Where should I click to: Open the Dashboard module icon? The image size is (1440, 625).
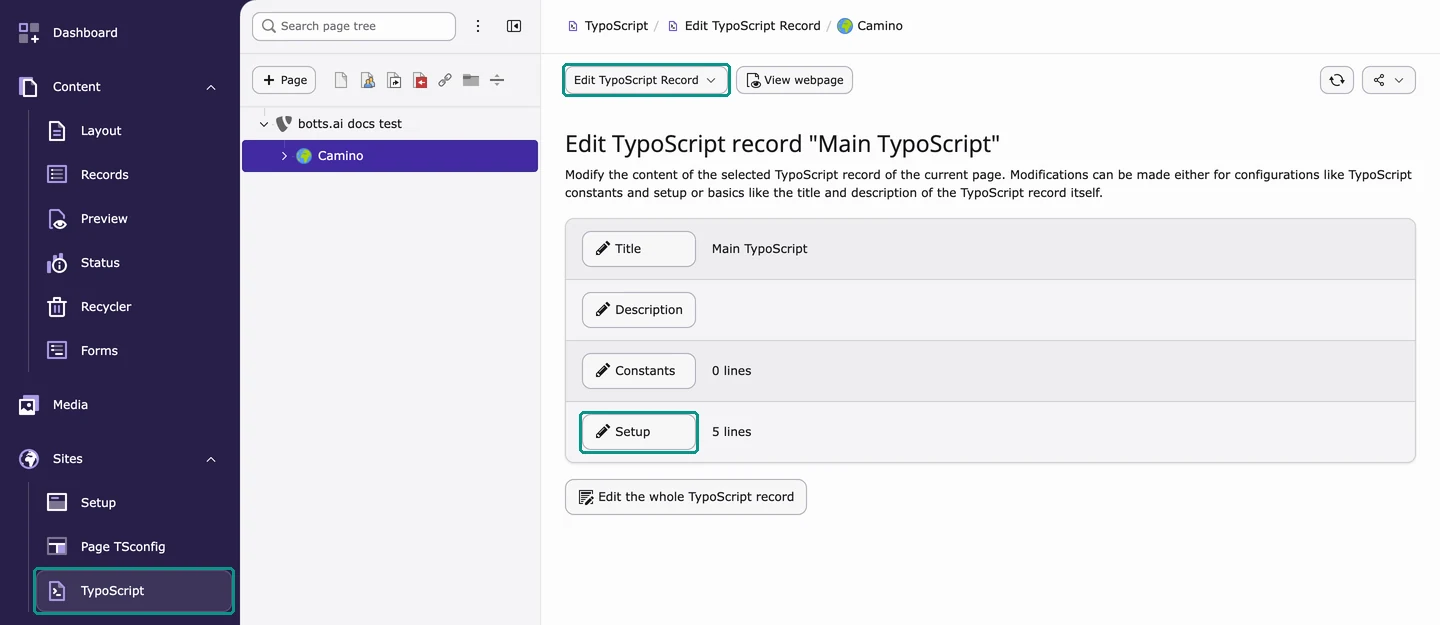[29, 33]
